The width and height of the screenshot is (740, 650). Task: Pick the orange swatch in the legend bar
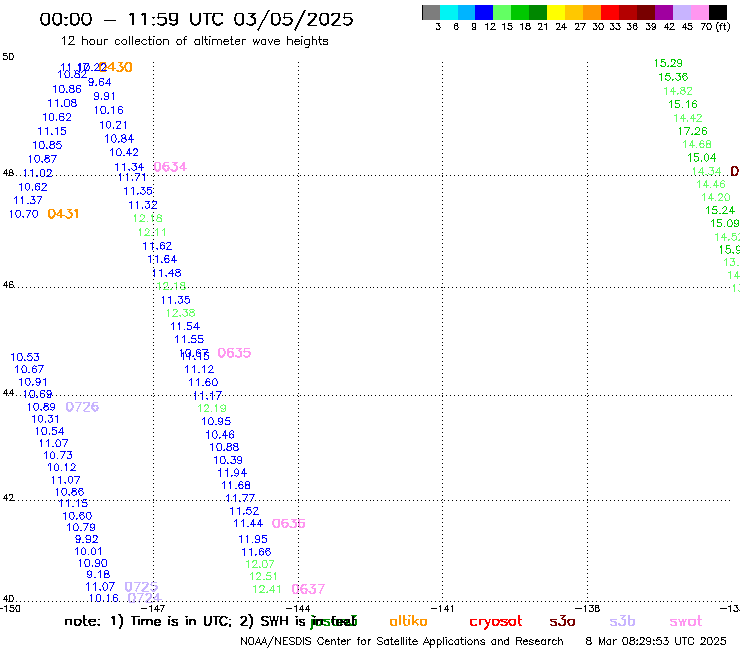tap(592, 13)
